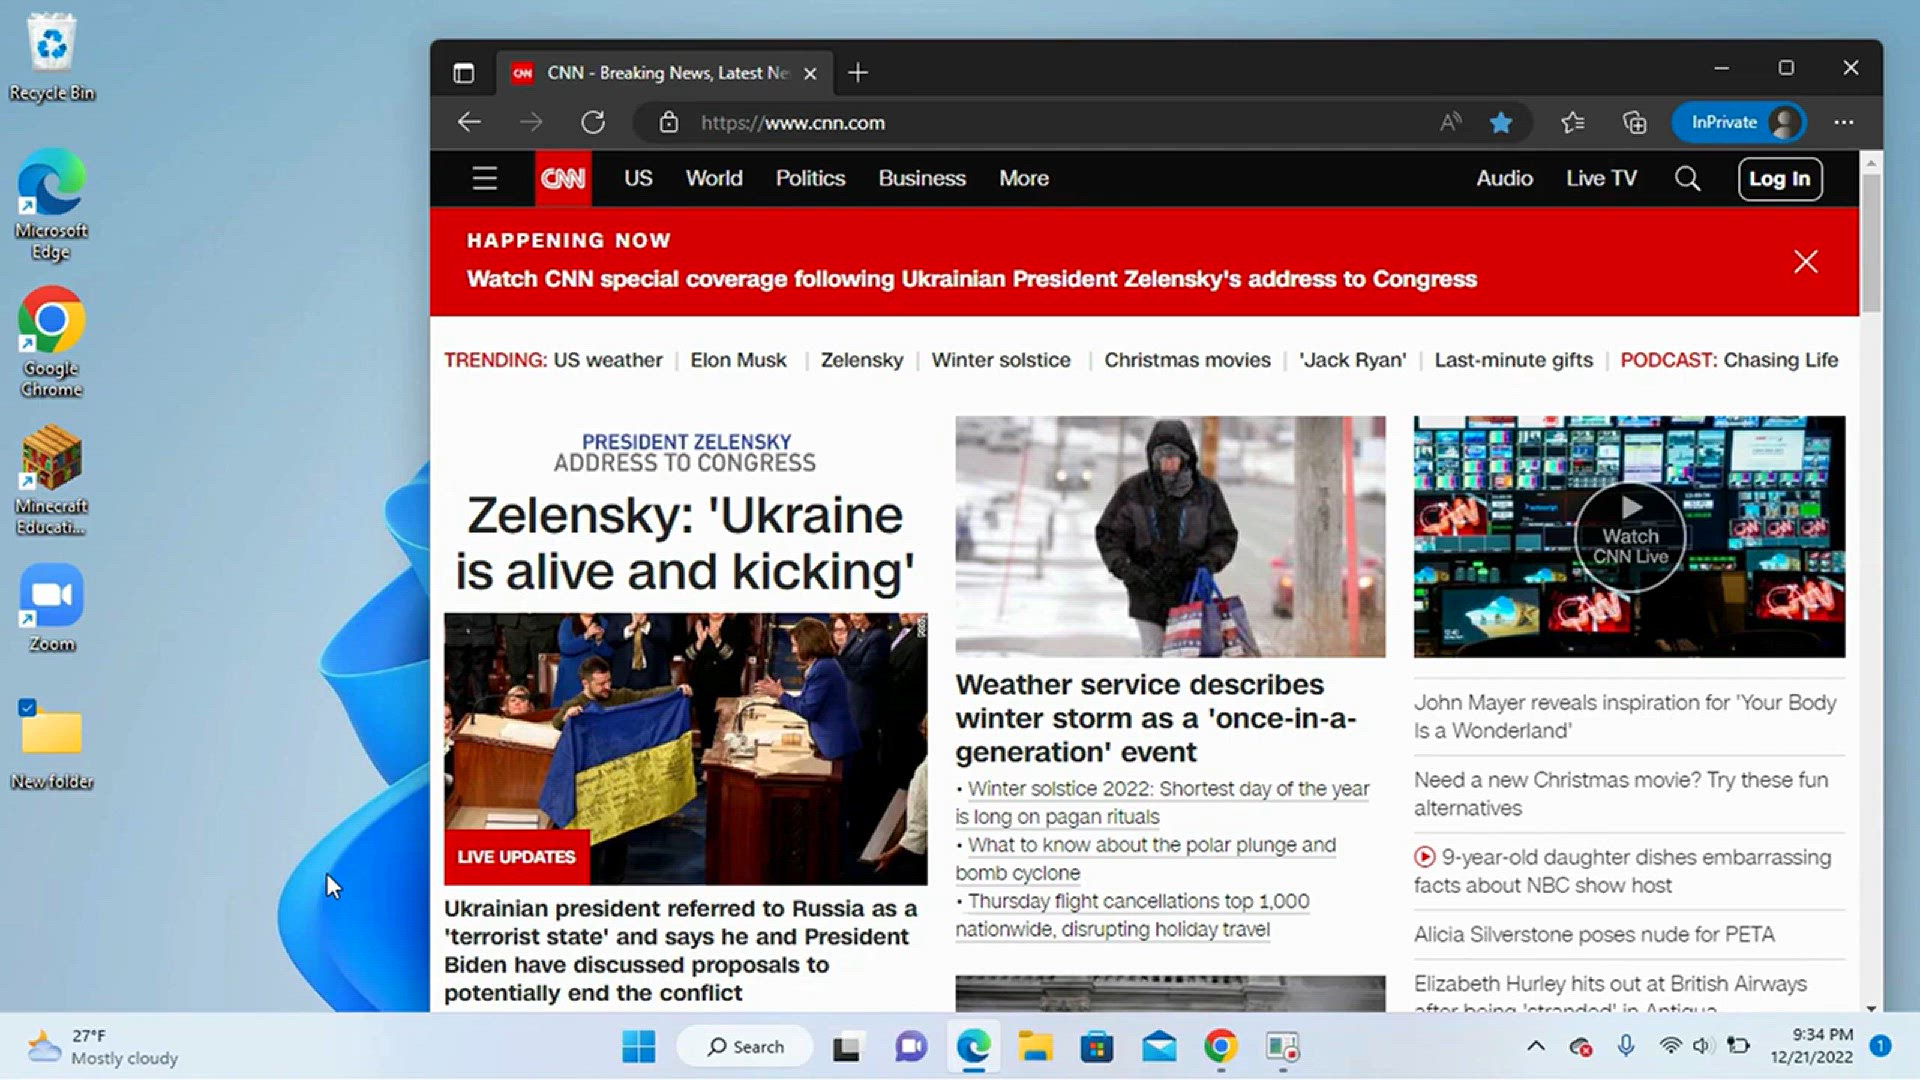Click the Live Updates label on Congress photo

click(x=517, y=857)
